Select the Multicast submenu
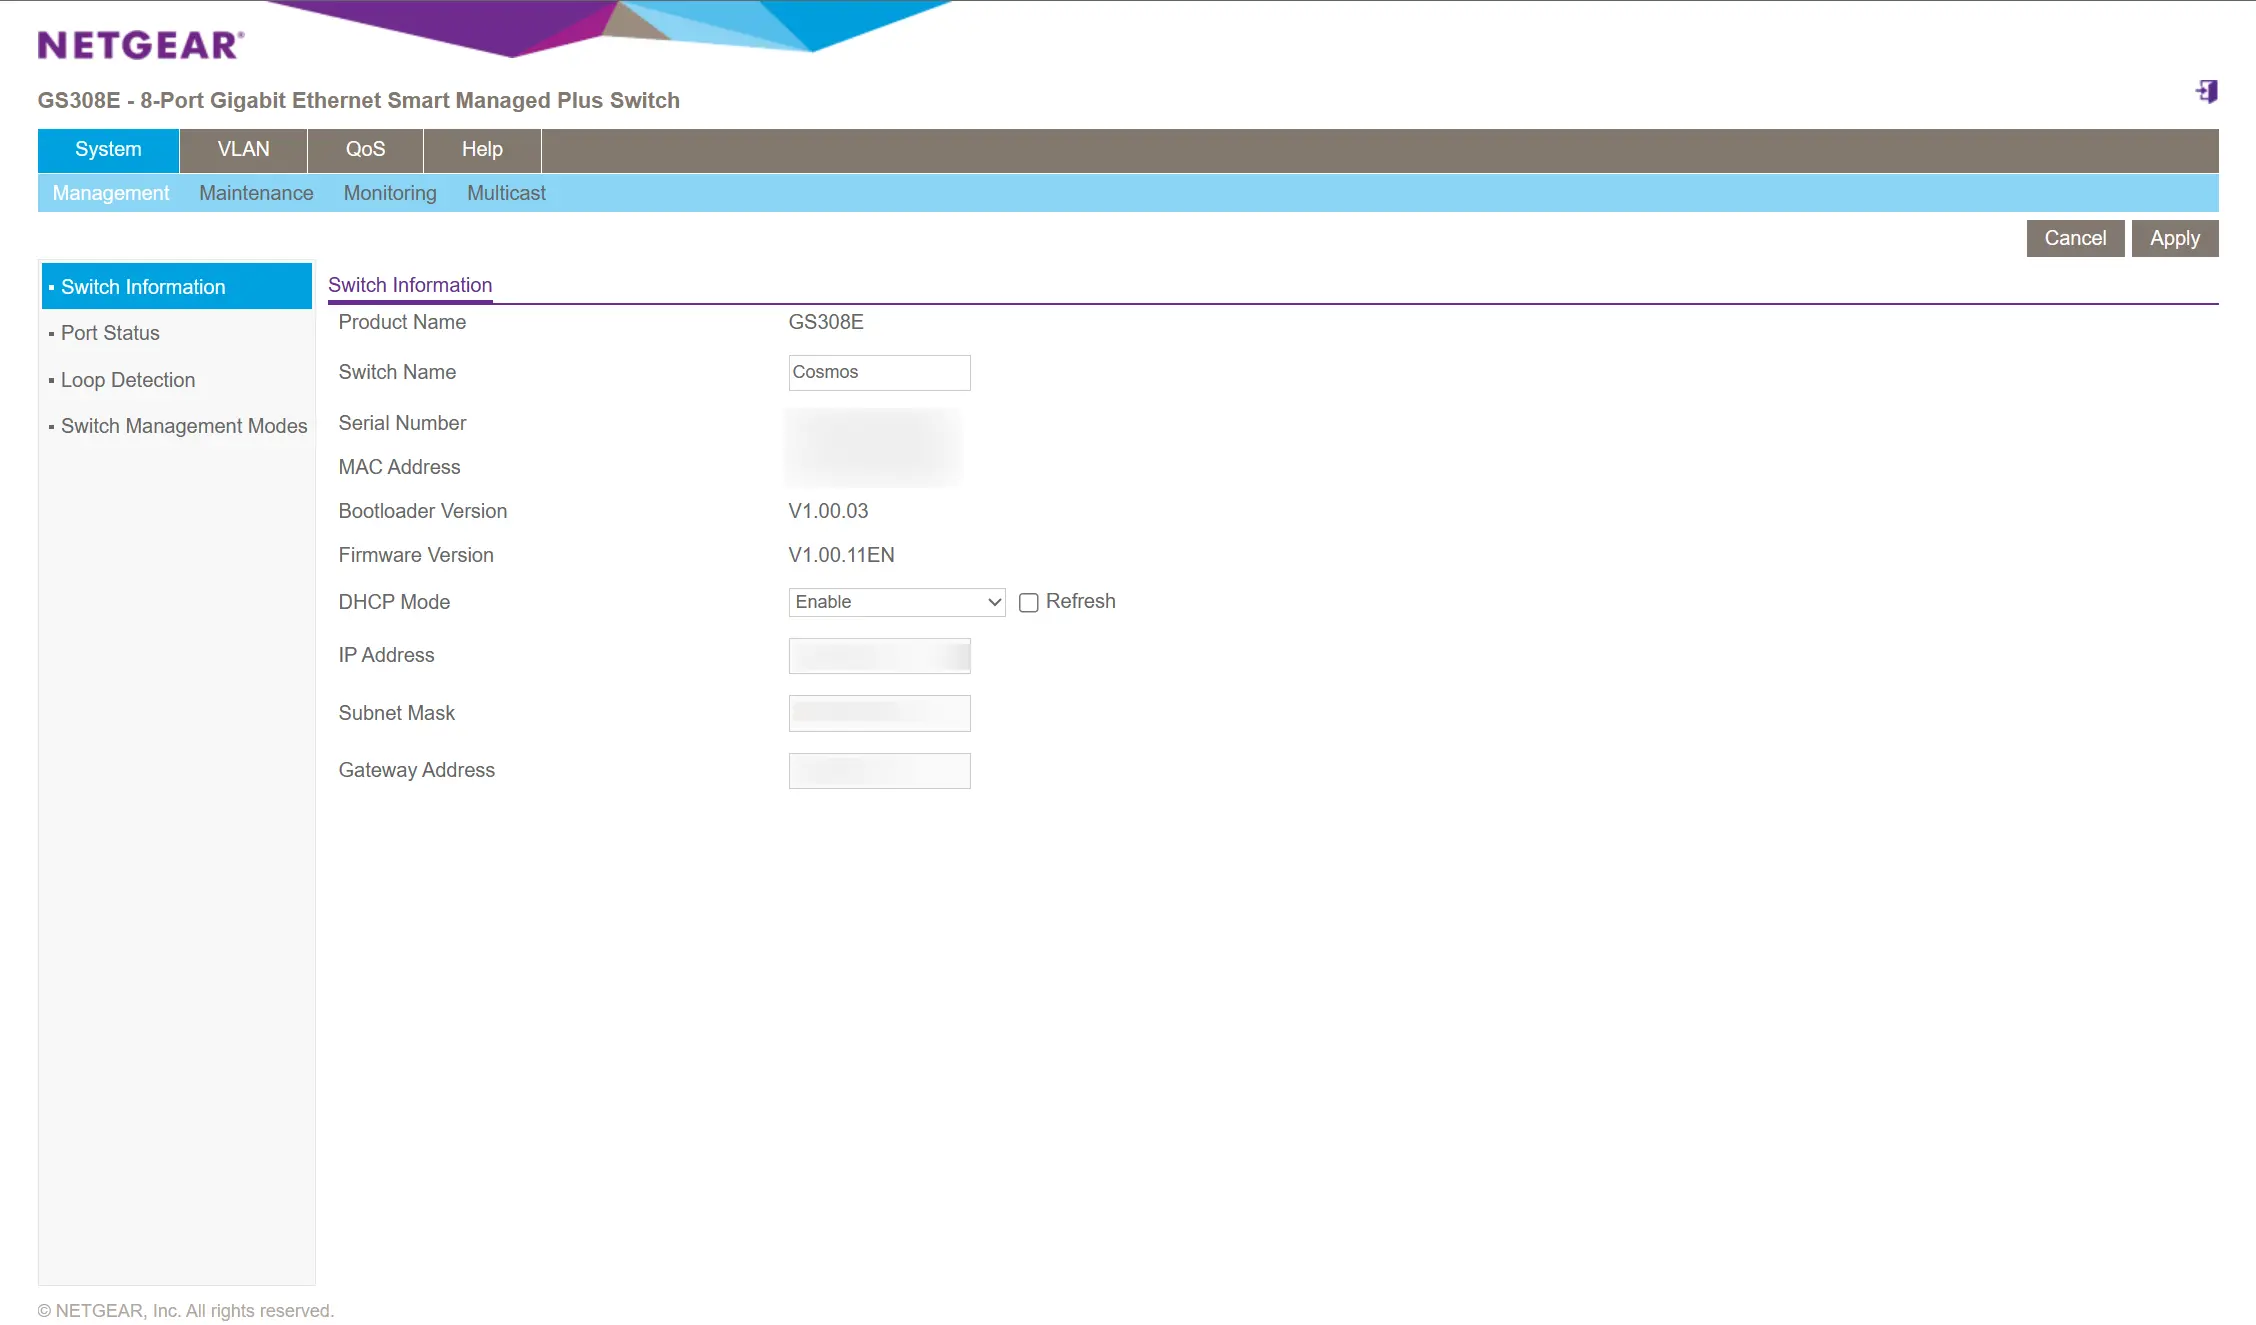The image size is (2256, 1325). pos(506,193)
